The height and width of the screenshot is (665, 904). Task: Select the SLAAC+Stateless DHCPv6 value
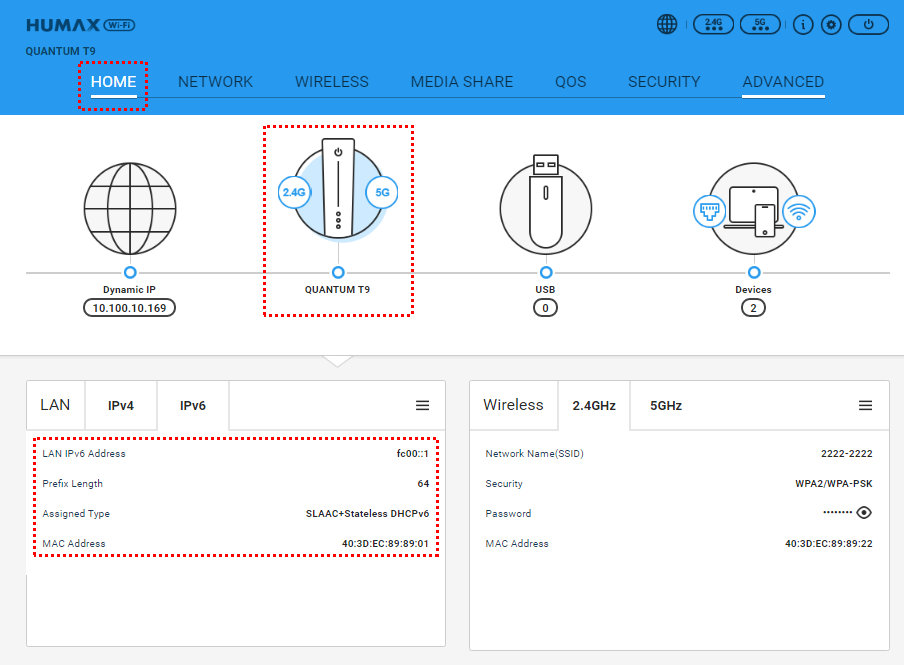[367, 513]
